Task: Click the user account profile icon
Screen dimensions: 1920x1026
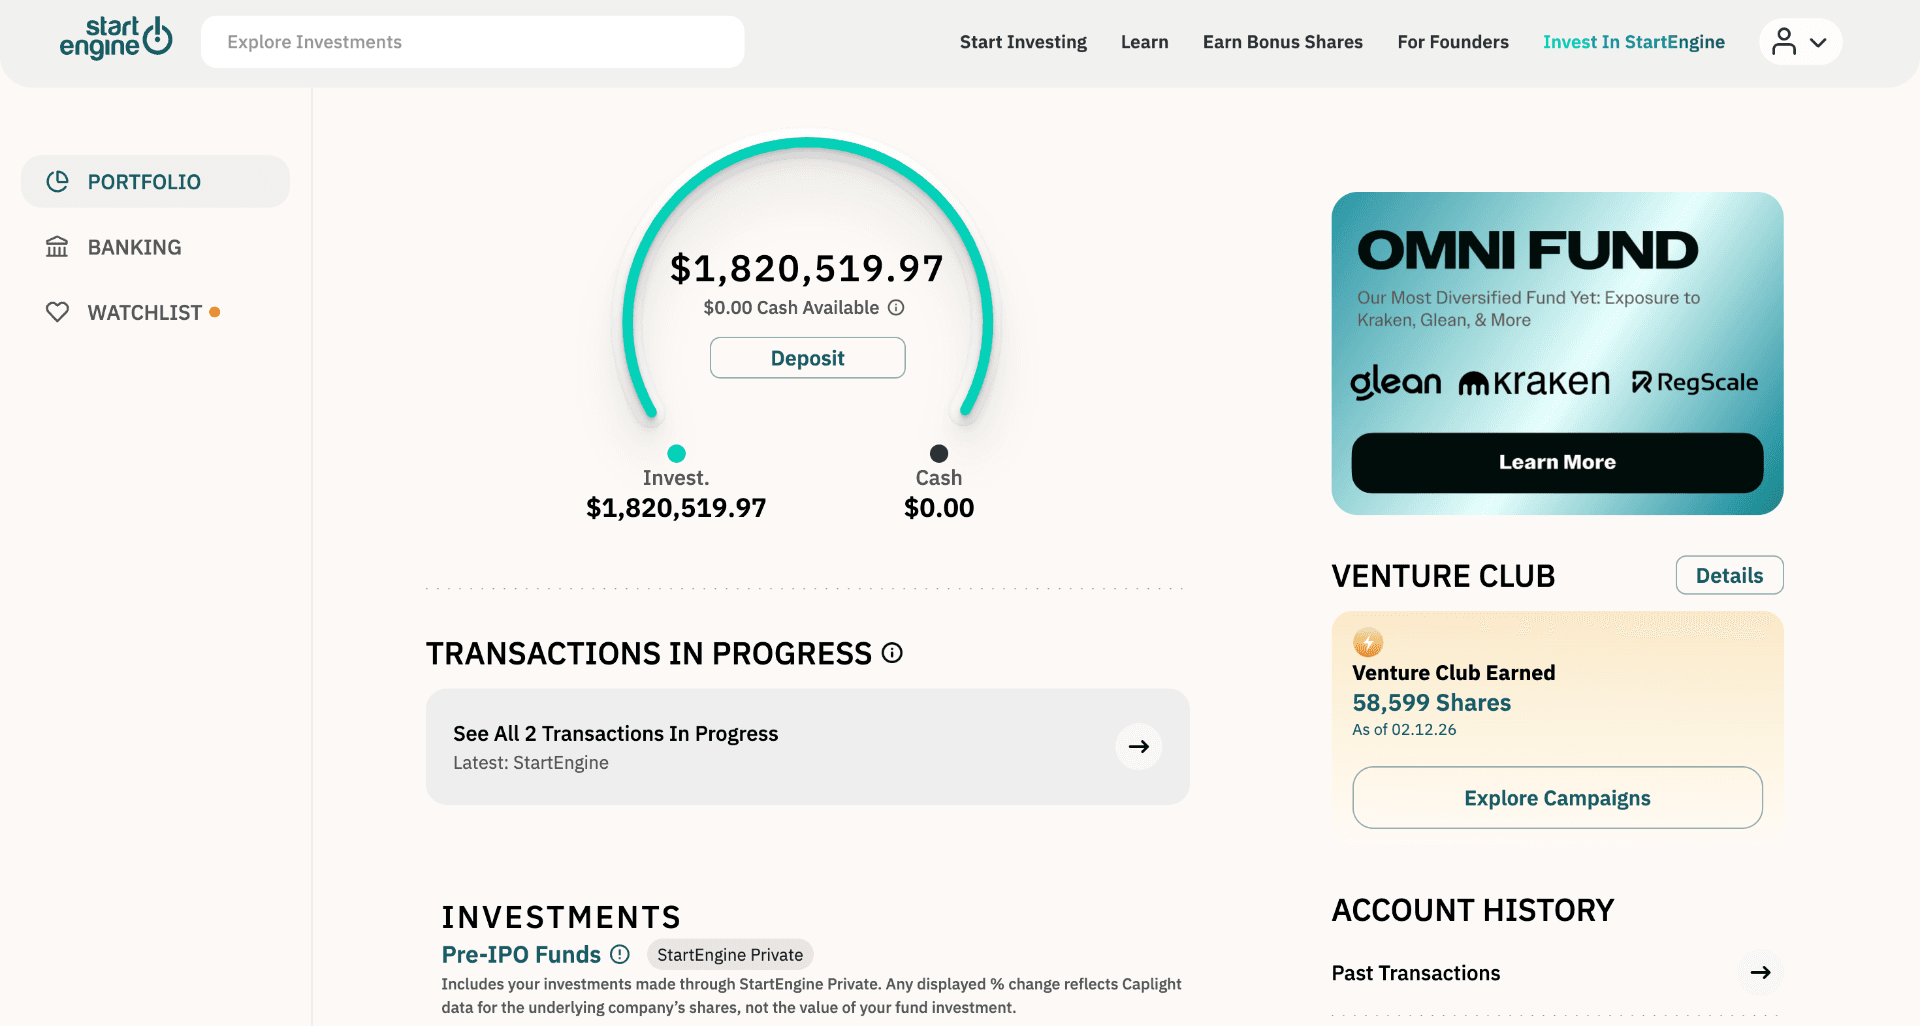Action: (x=1786, y=41)
